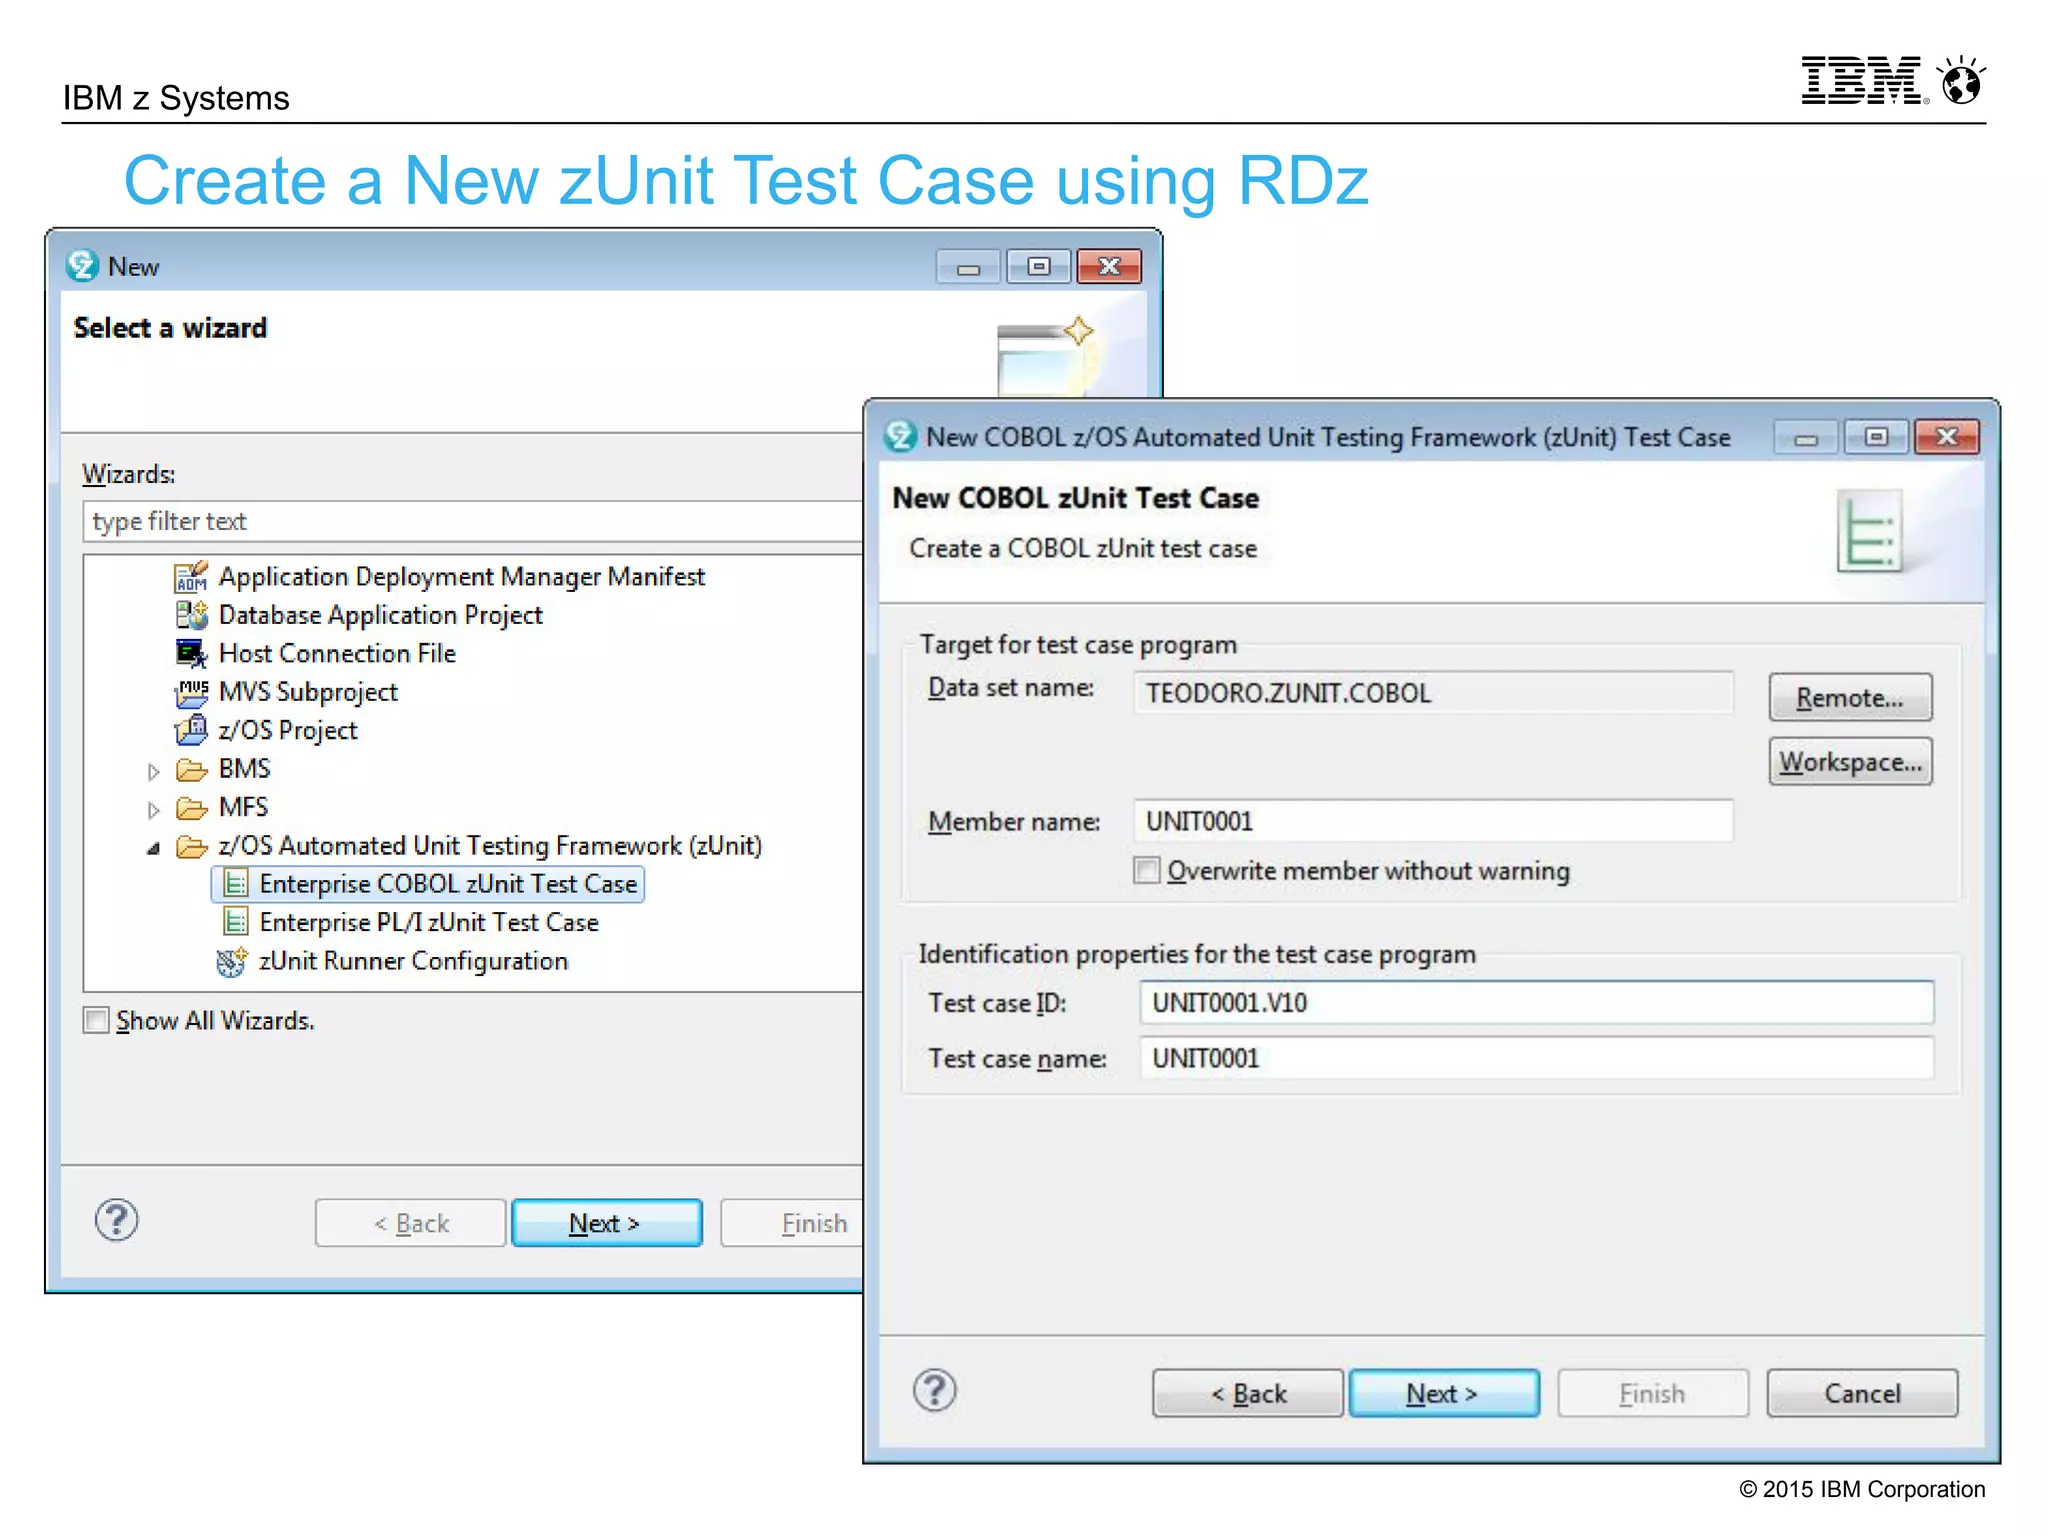This screenshot has width=2048, height=1536.
Task: Click the Enterprise PL/I zUnit Test Case icon
Action: tap(235, 922)
